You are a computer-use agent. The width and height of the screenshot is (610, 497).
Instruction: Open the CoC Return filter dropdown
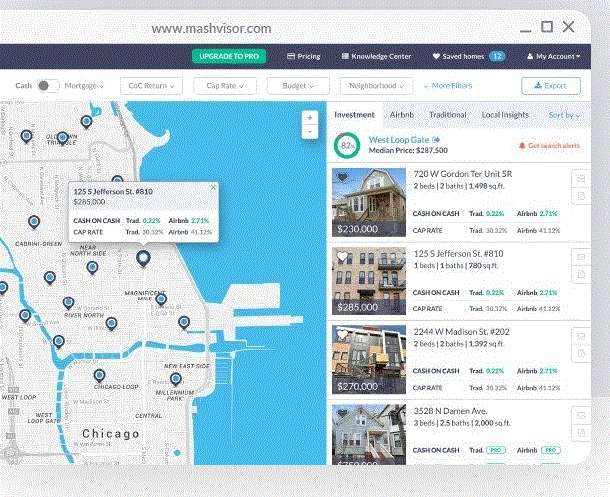pos(151,86)
